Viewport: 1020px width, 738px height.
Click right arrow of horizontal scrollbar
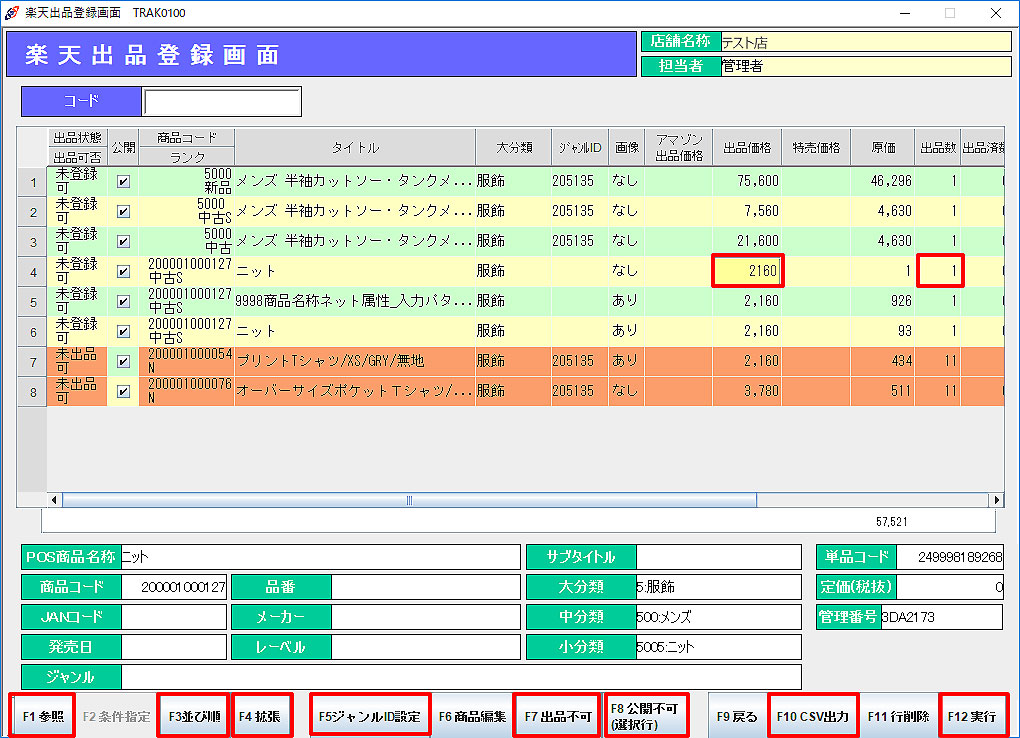996,500
